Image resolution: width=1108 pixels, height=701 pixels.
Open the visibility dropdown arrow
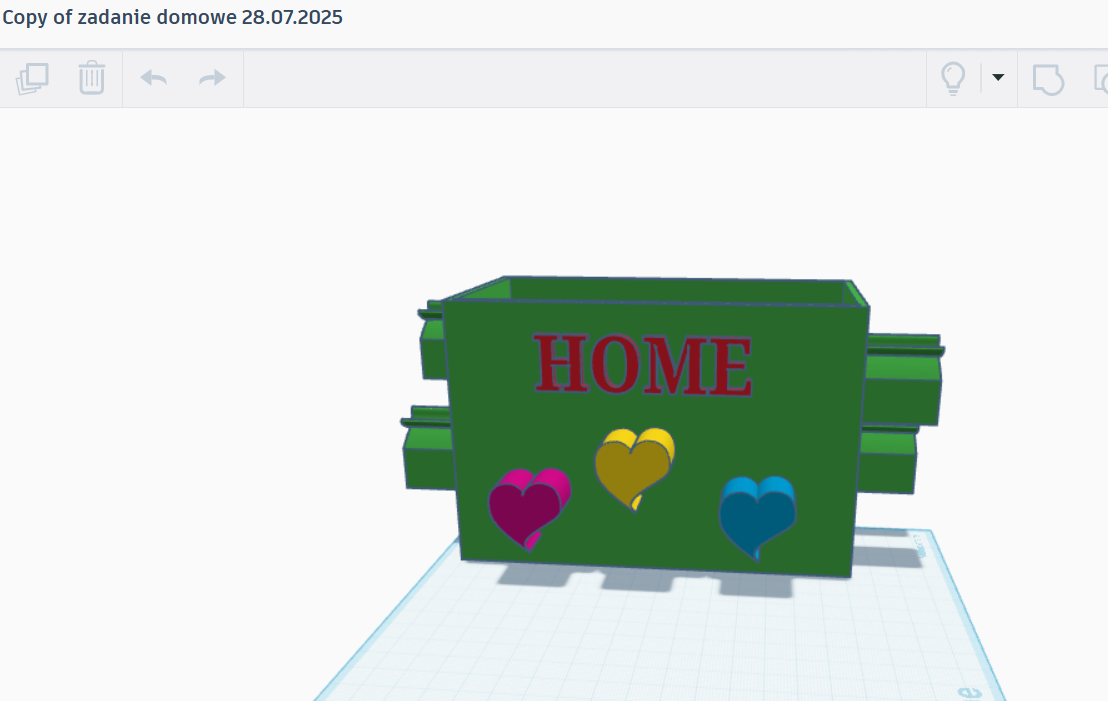point(998,77)
